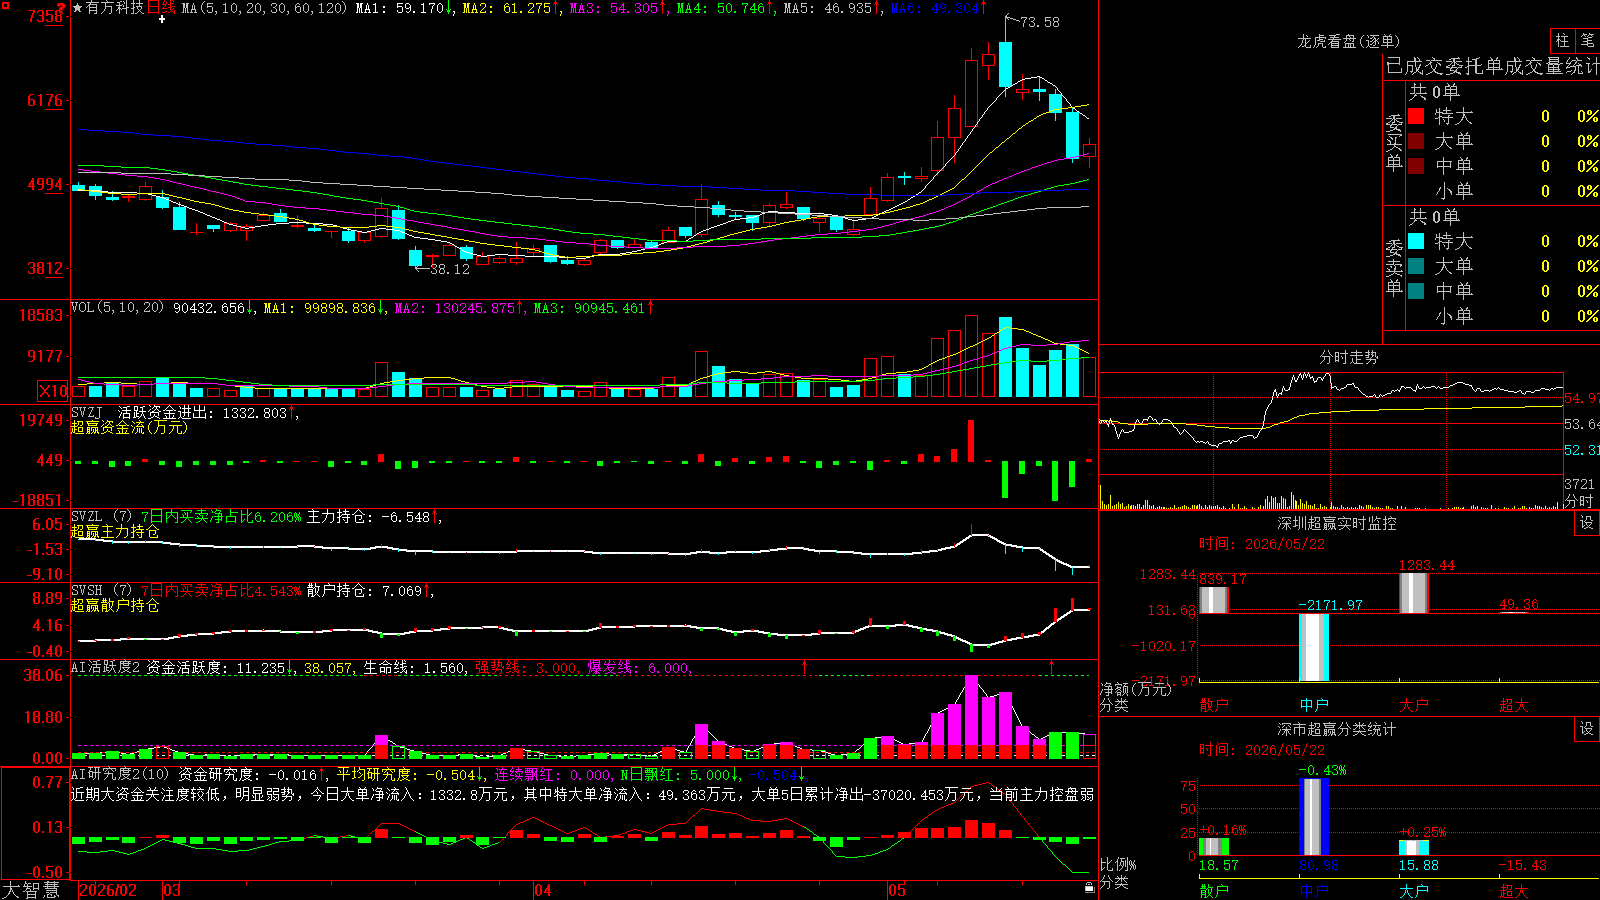1600x900 pixels.
Task: Select 散户 in 深市超赢分类统计 chart
Action: pos(1214,891)
